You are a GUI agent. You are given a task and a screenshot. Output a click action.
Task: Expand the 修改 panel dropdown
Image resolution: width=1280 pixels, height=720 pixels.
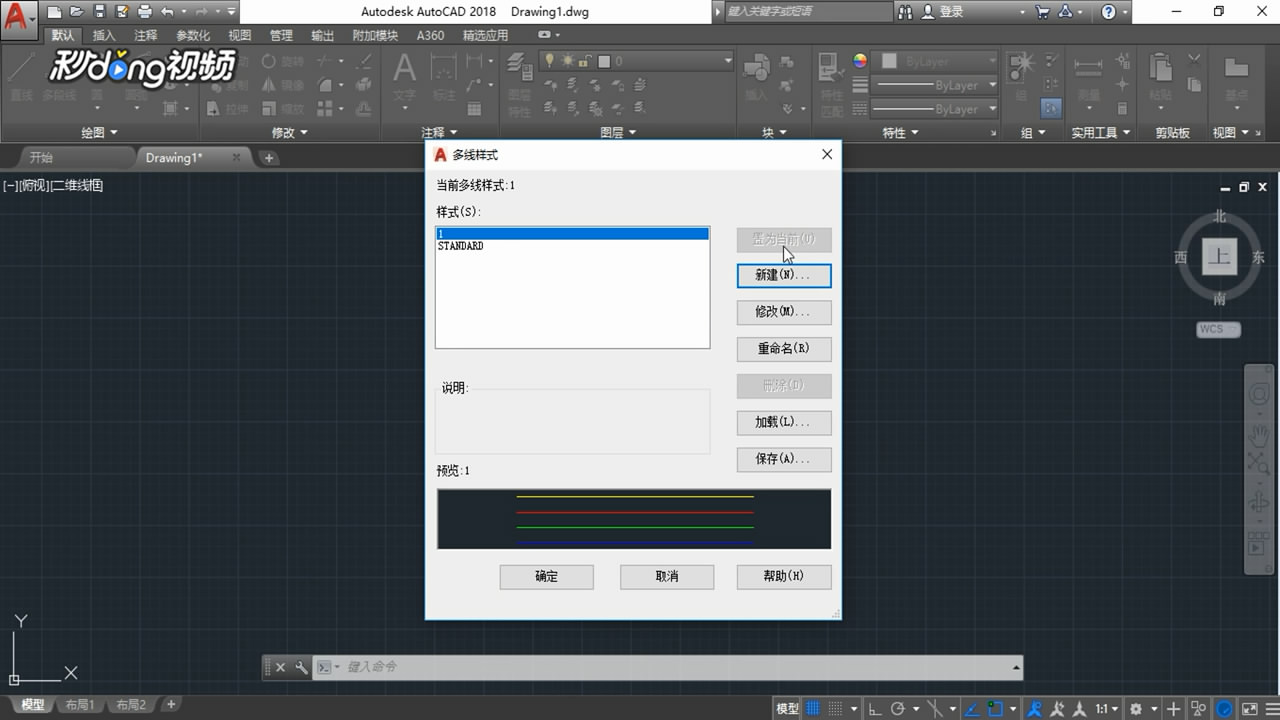(x=290, y=132)
